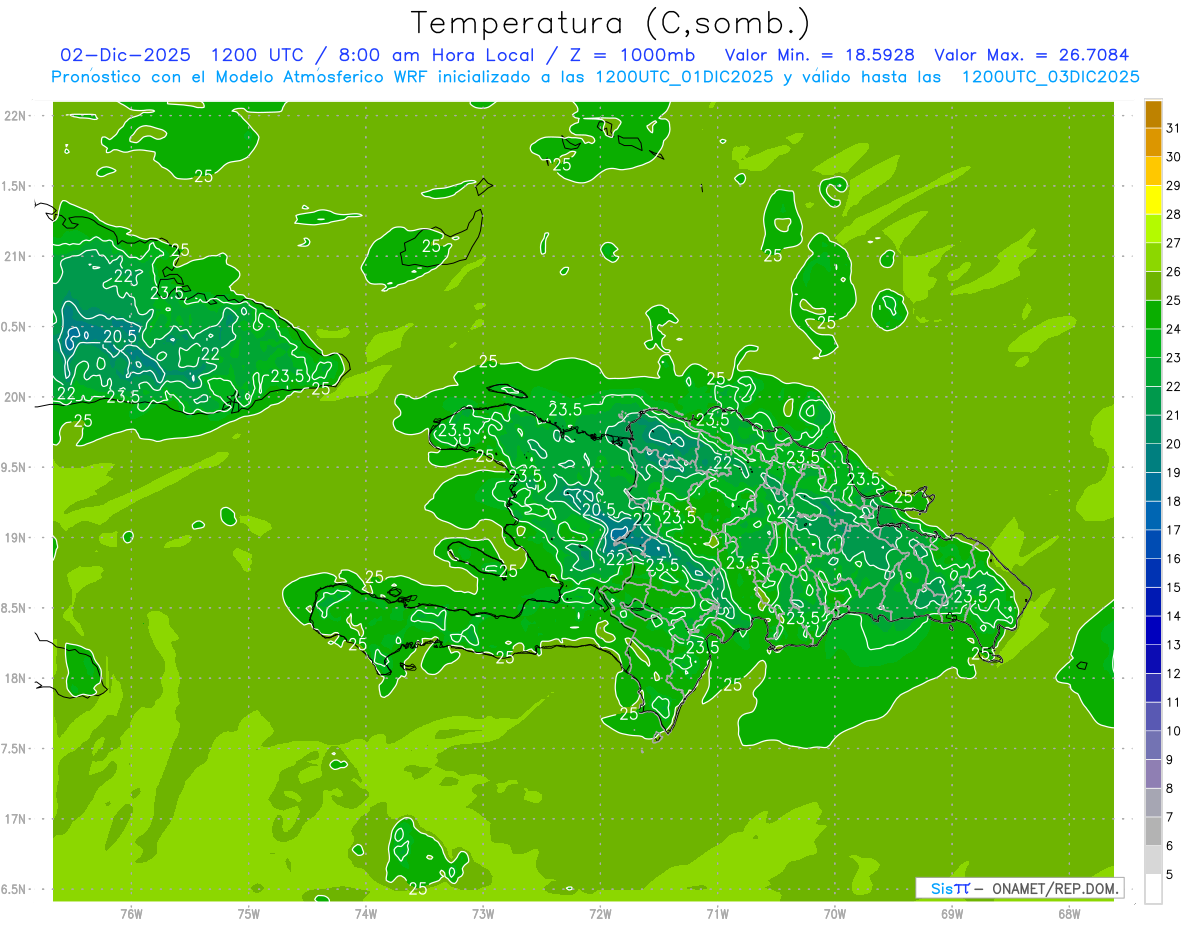1200x927 pixels.
Task: Click the '71W' longitude axis label
Action: (x=717, y=913)
